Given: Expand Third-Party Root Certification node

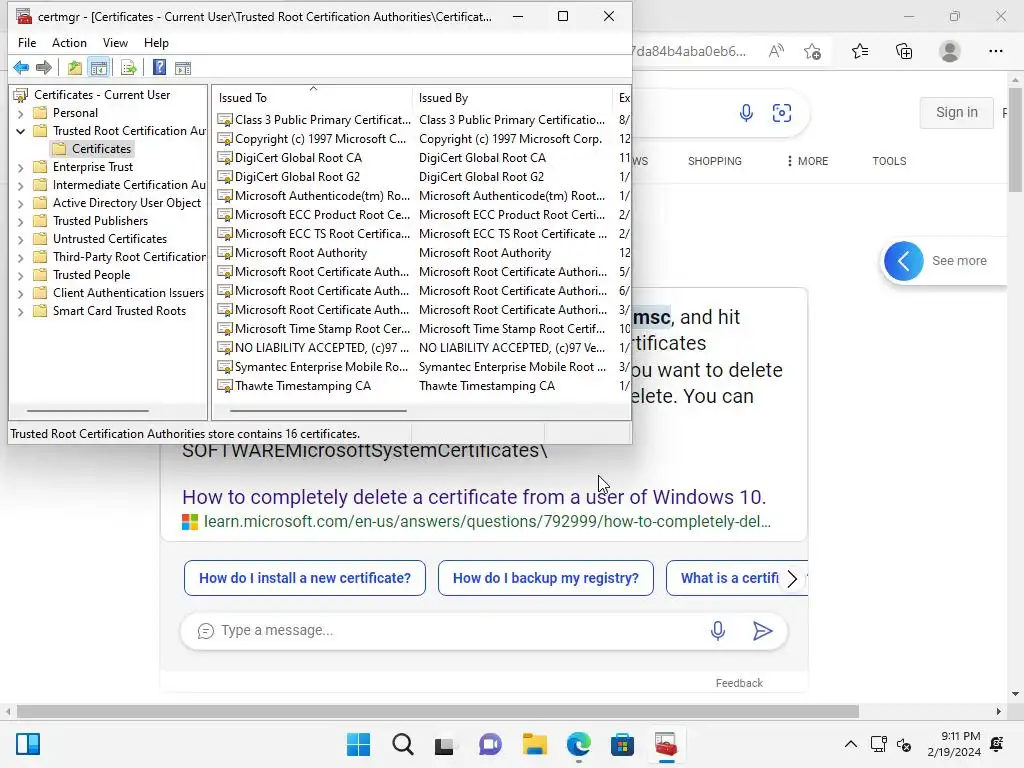Looking at the screenshot, I should tap(20, 257).
